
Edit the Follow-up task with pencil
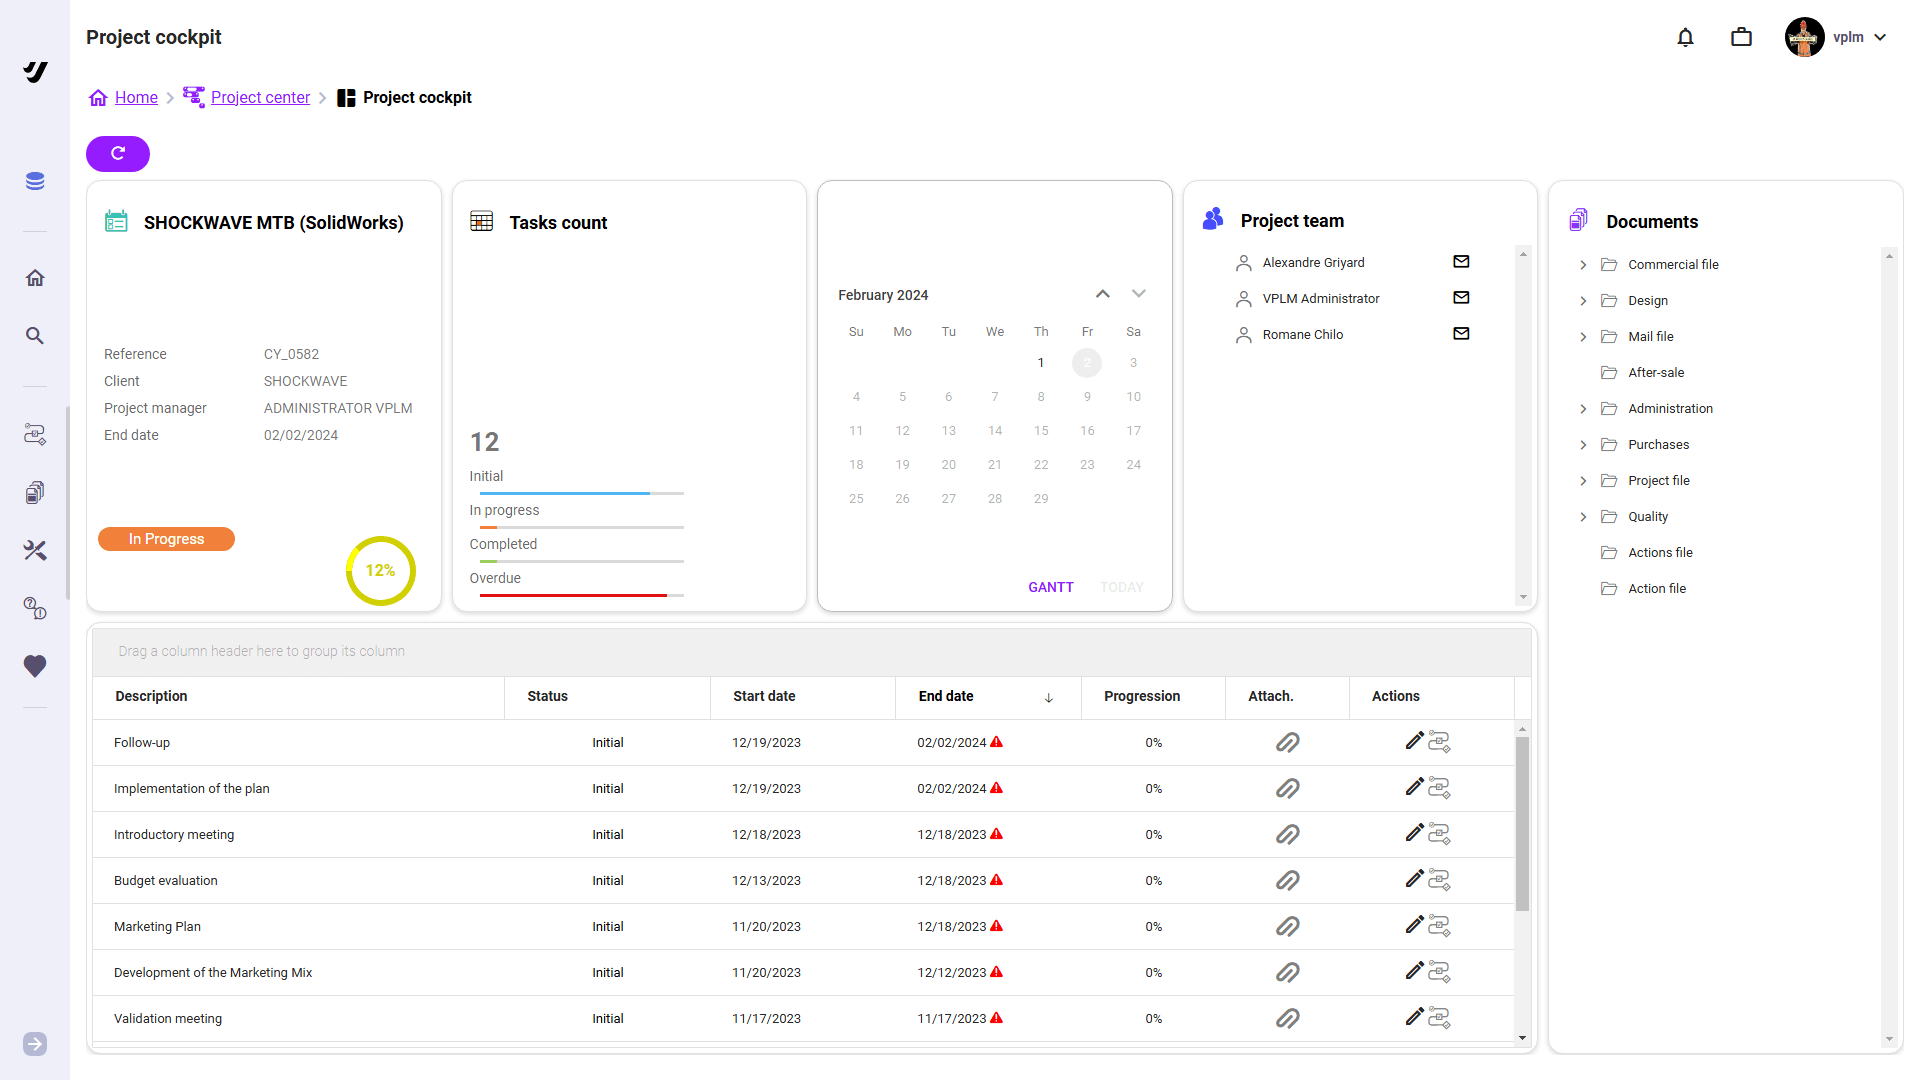click(1413, 741)
